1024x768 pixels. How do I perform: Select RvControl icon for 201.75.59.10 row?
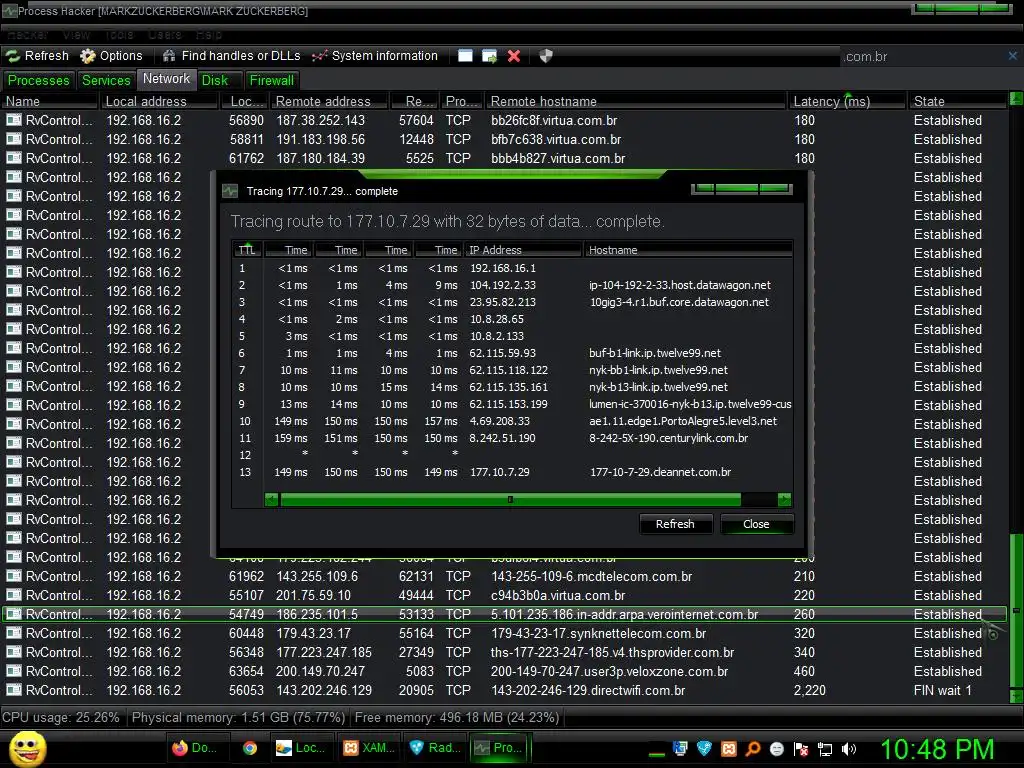click(14, 595)
